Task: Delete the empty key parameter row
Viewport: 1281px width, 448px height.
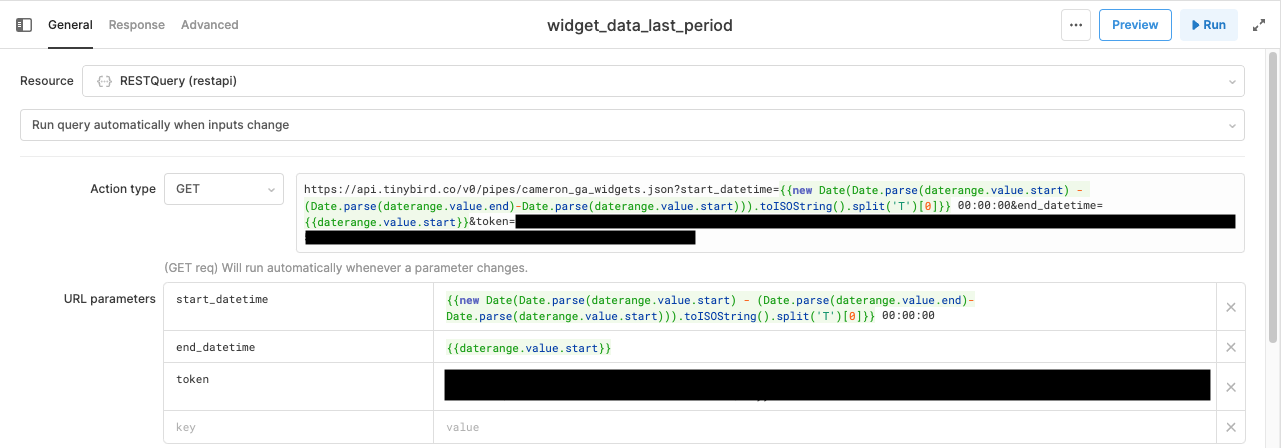Action: coord(1231,427)
